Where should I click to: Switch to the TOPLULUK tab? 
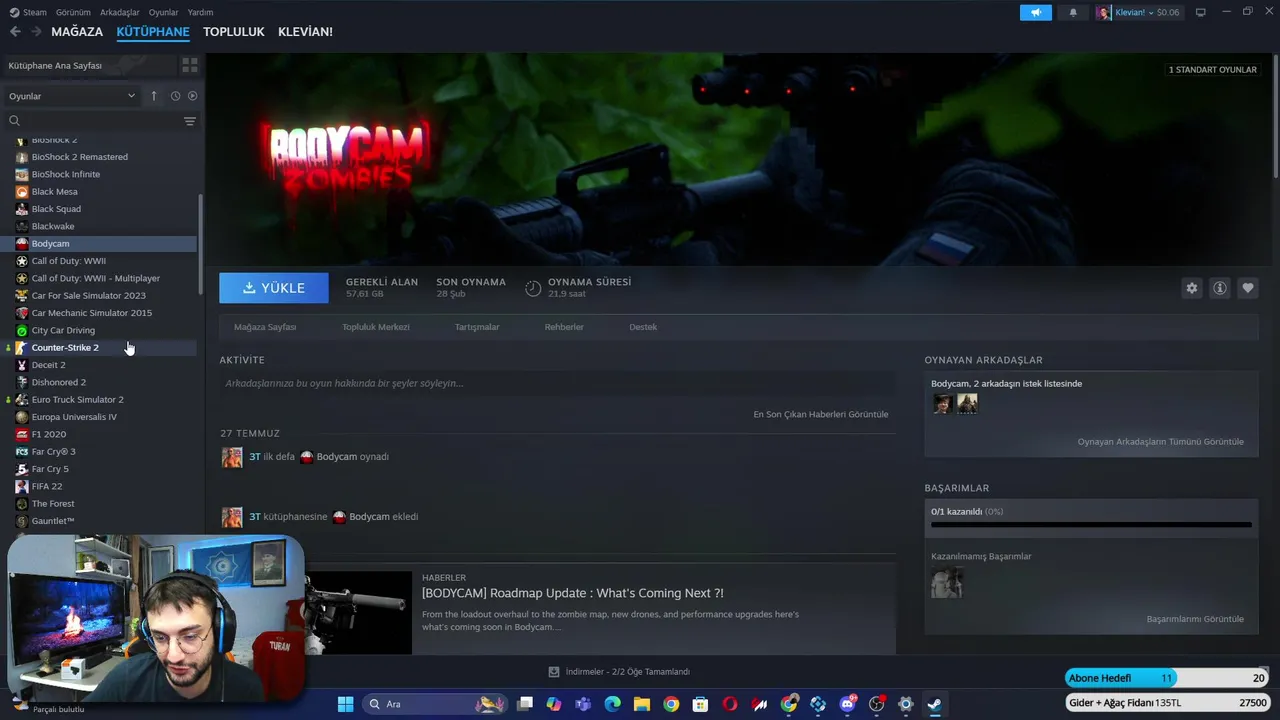click(x=233, y=32)
